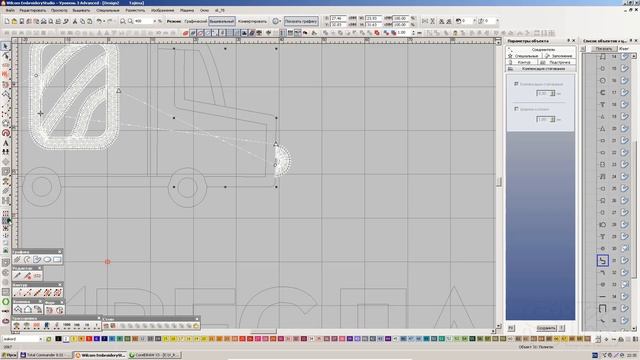Travel by 1000 stitches button
The height and width of the screenshot is (360, 640).
[x=67, y=326]
